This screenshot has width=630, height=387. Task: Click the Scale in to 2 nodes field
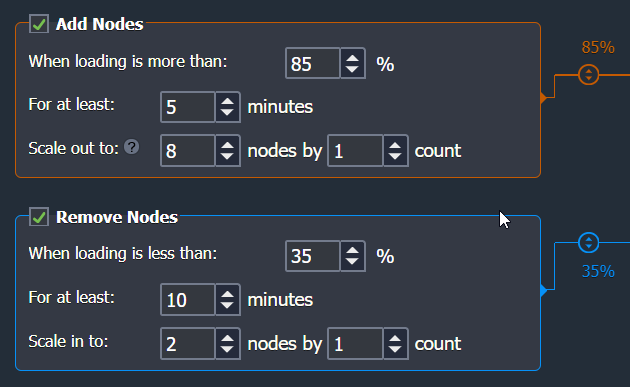pyautogui.click(x=188, y=344)
